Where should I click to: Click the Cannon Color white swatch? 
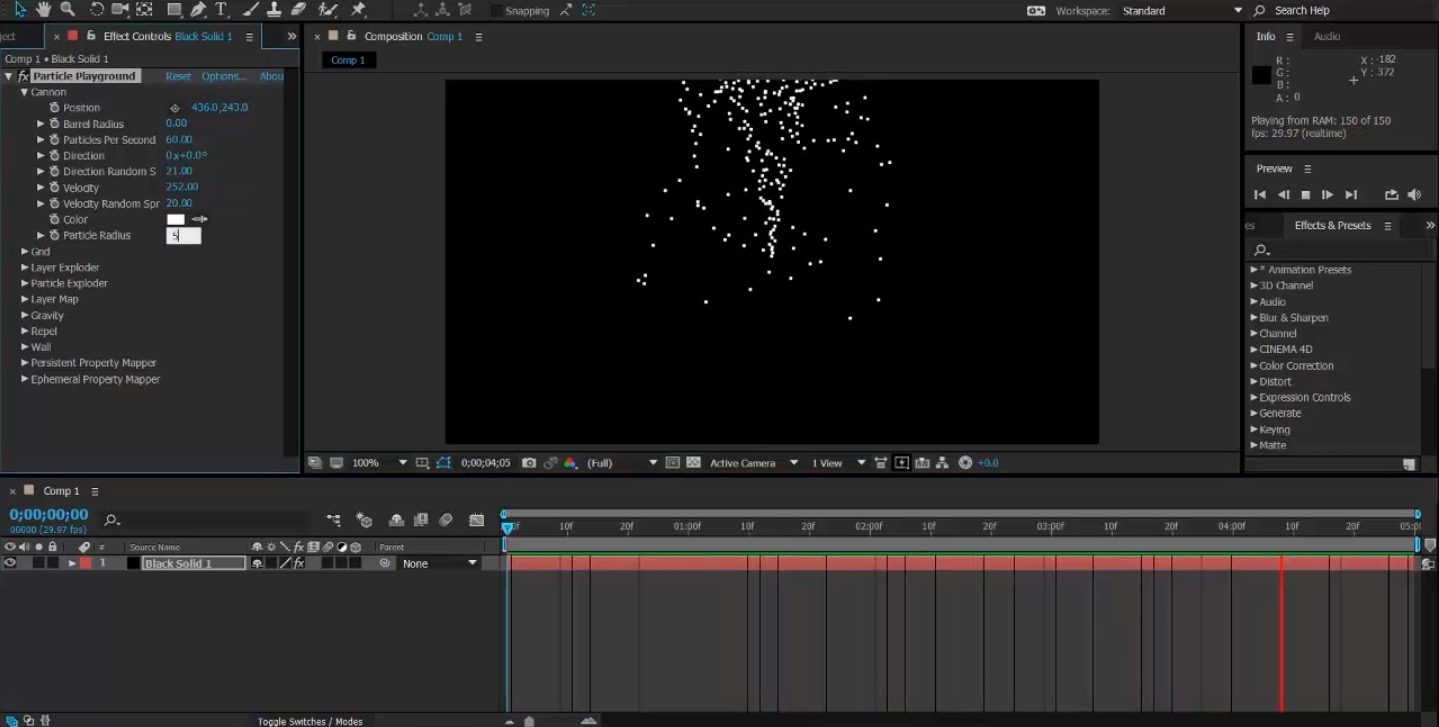176,220
